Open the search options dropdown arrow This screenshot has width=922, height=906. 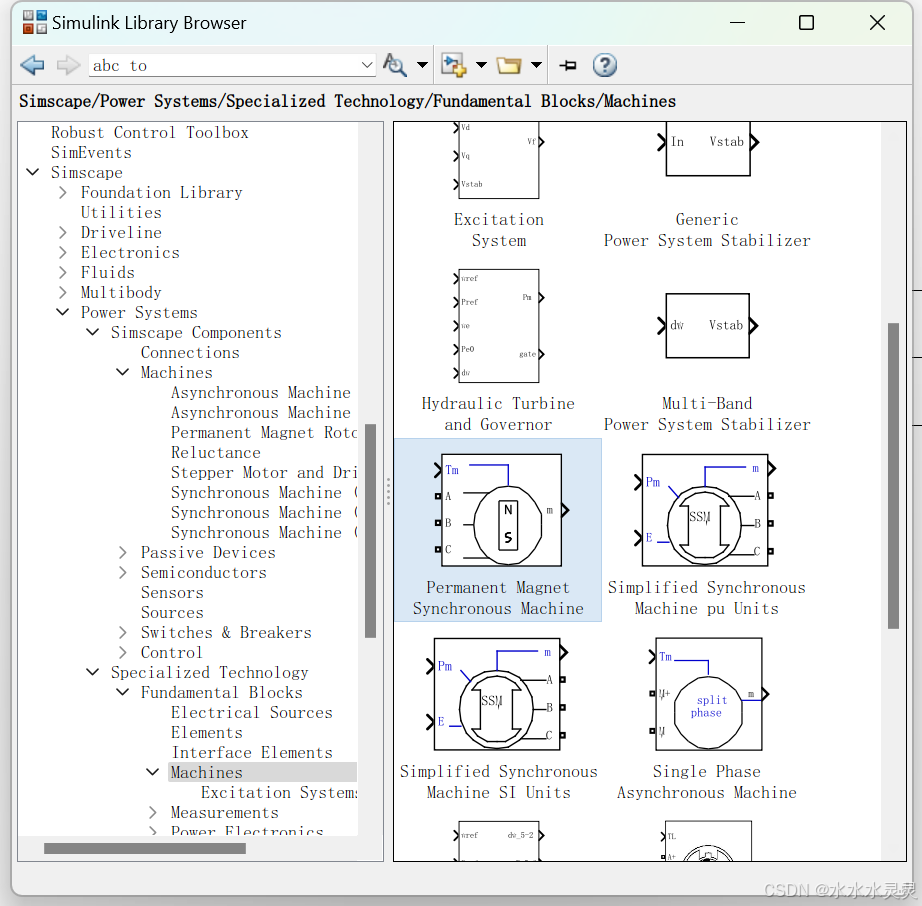click(x=422, y=65)
